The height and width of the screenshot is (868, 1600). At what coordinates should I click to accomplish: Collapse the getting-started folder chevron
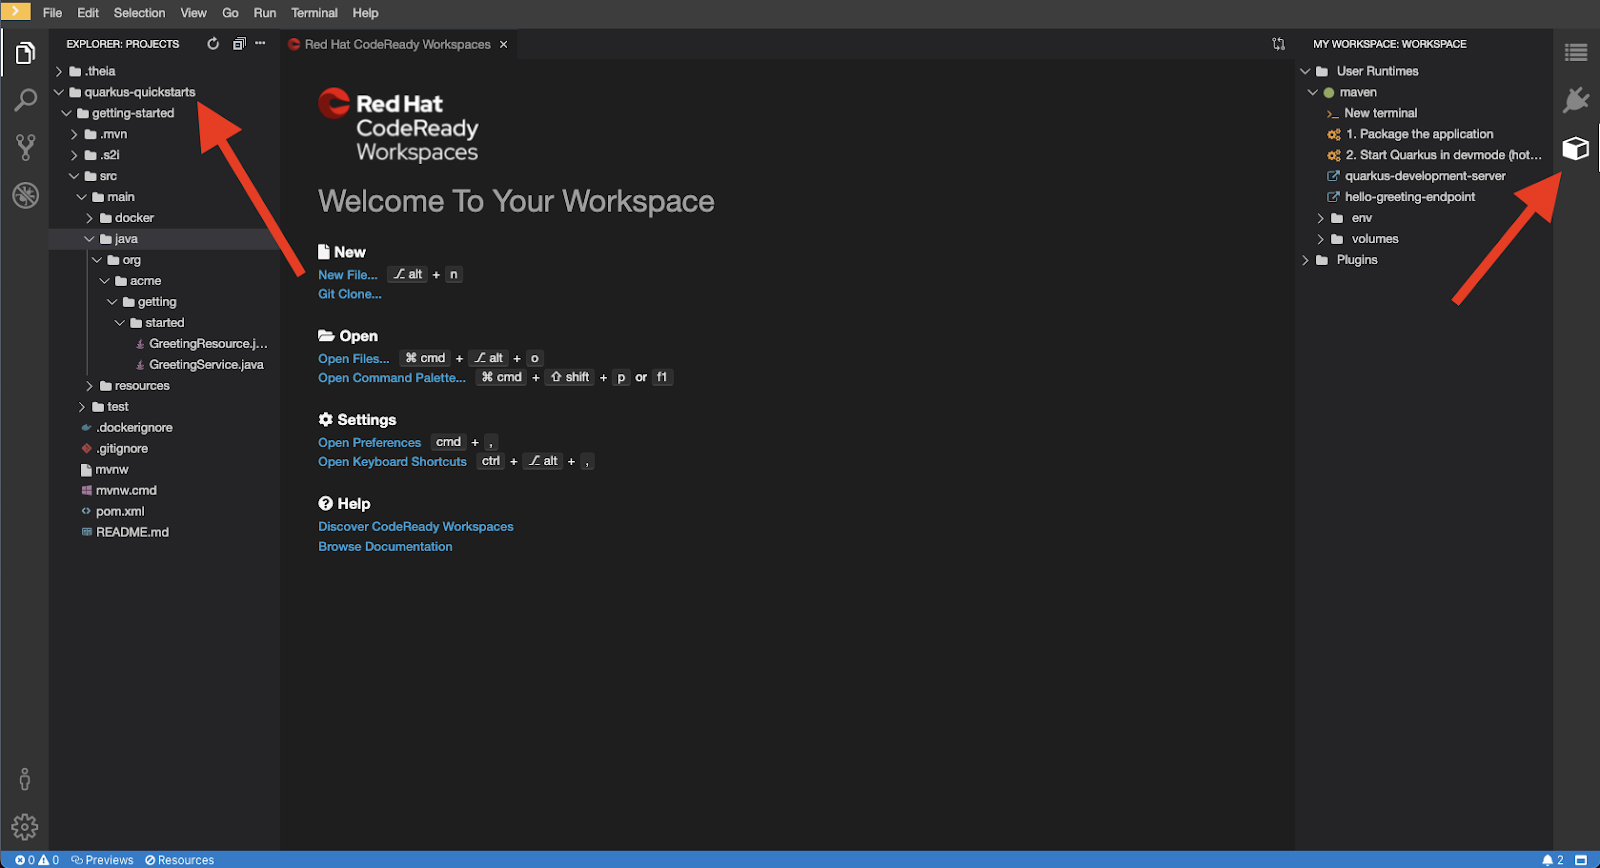[x=66, y=113]
